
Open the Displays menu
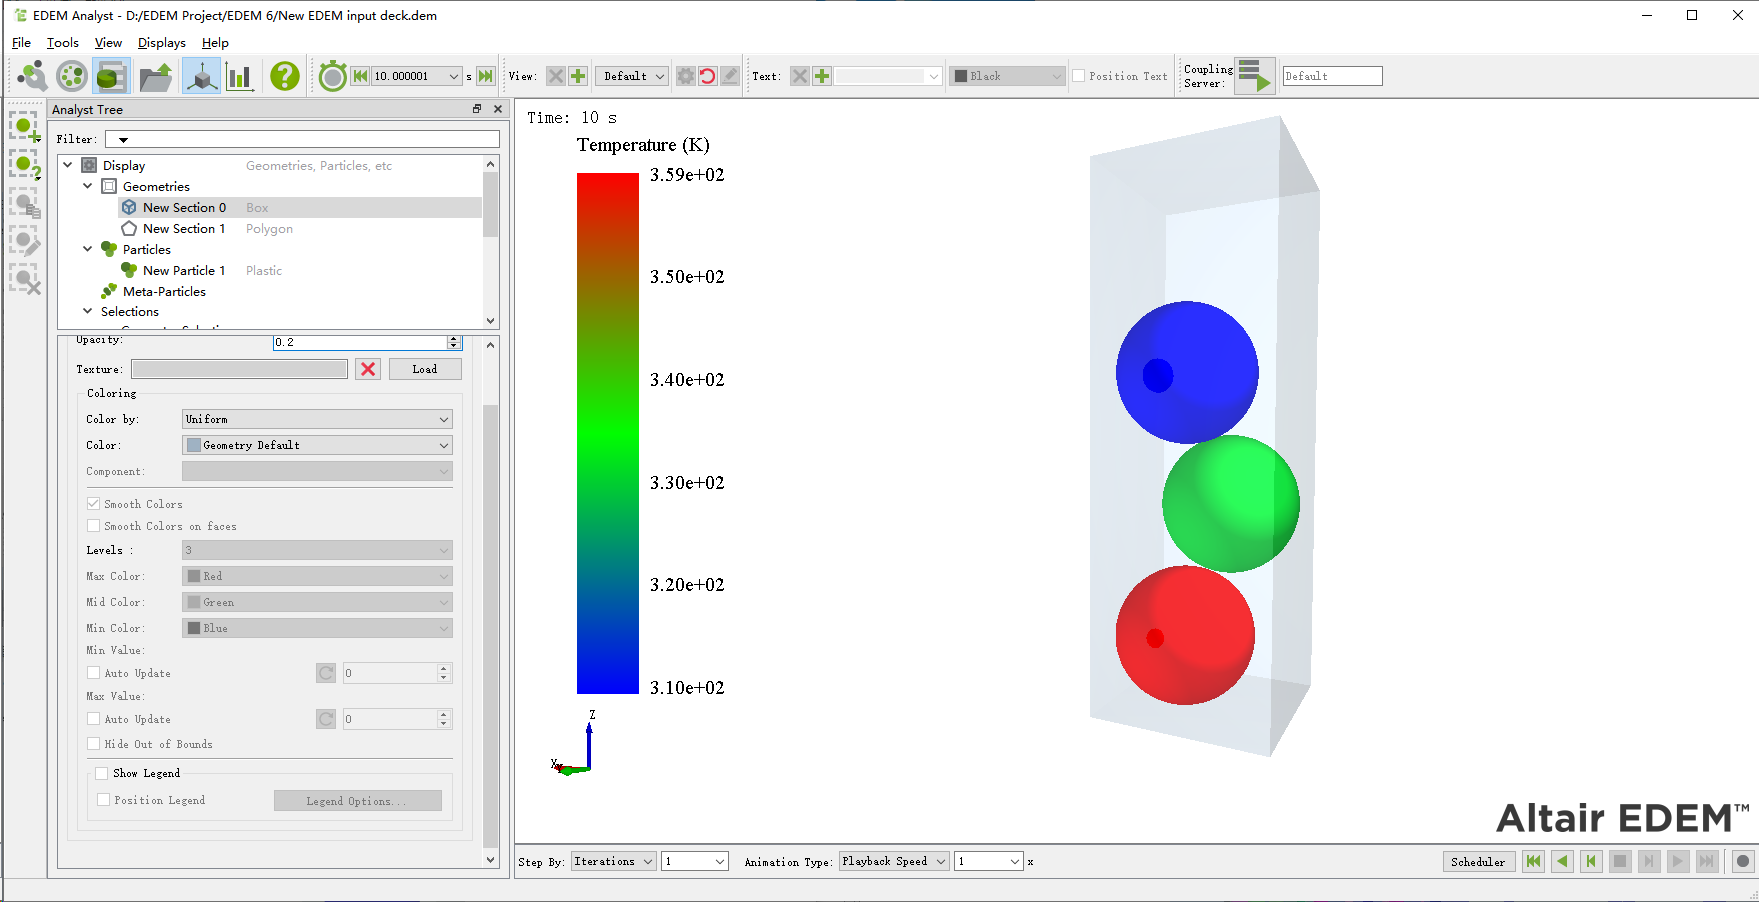pos(161,43)
